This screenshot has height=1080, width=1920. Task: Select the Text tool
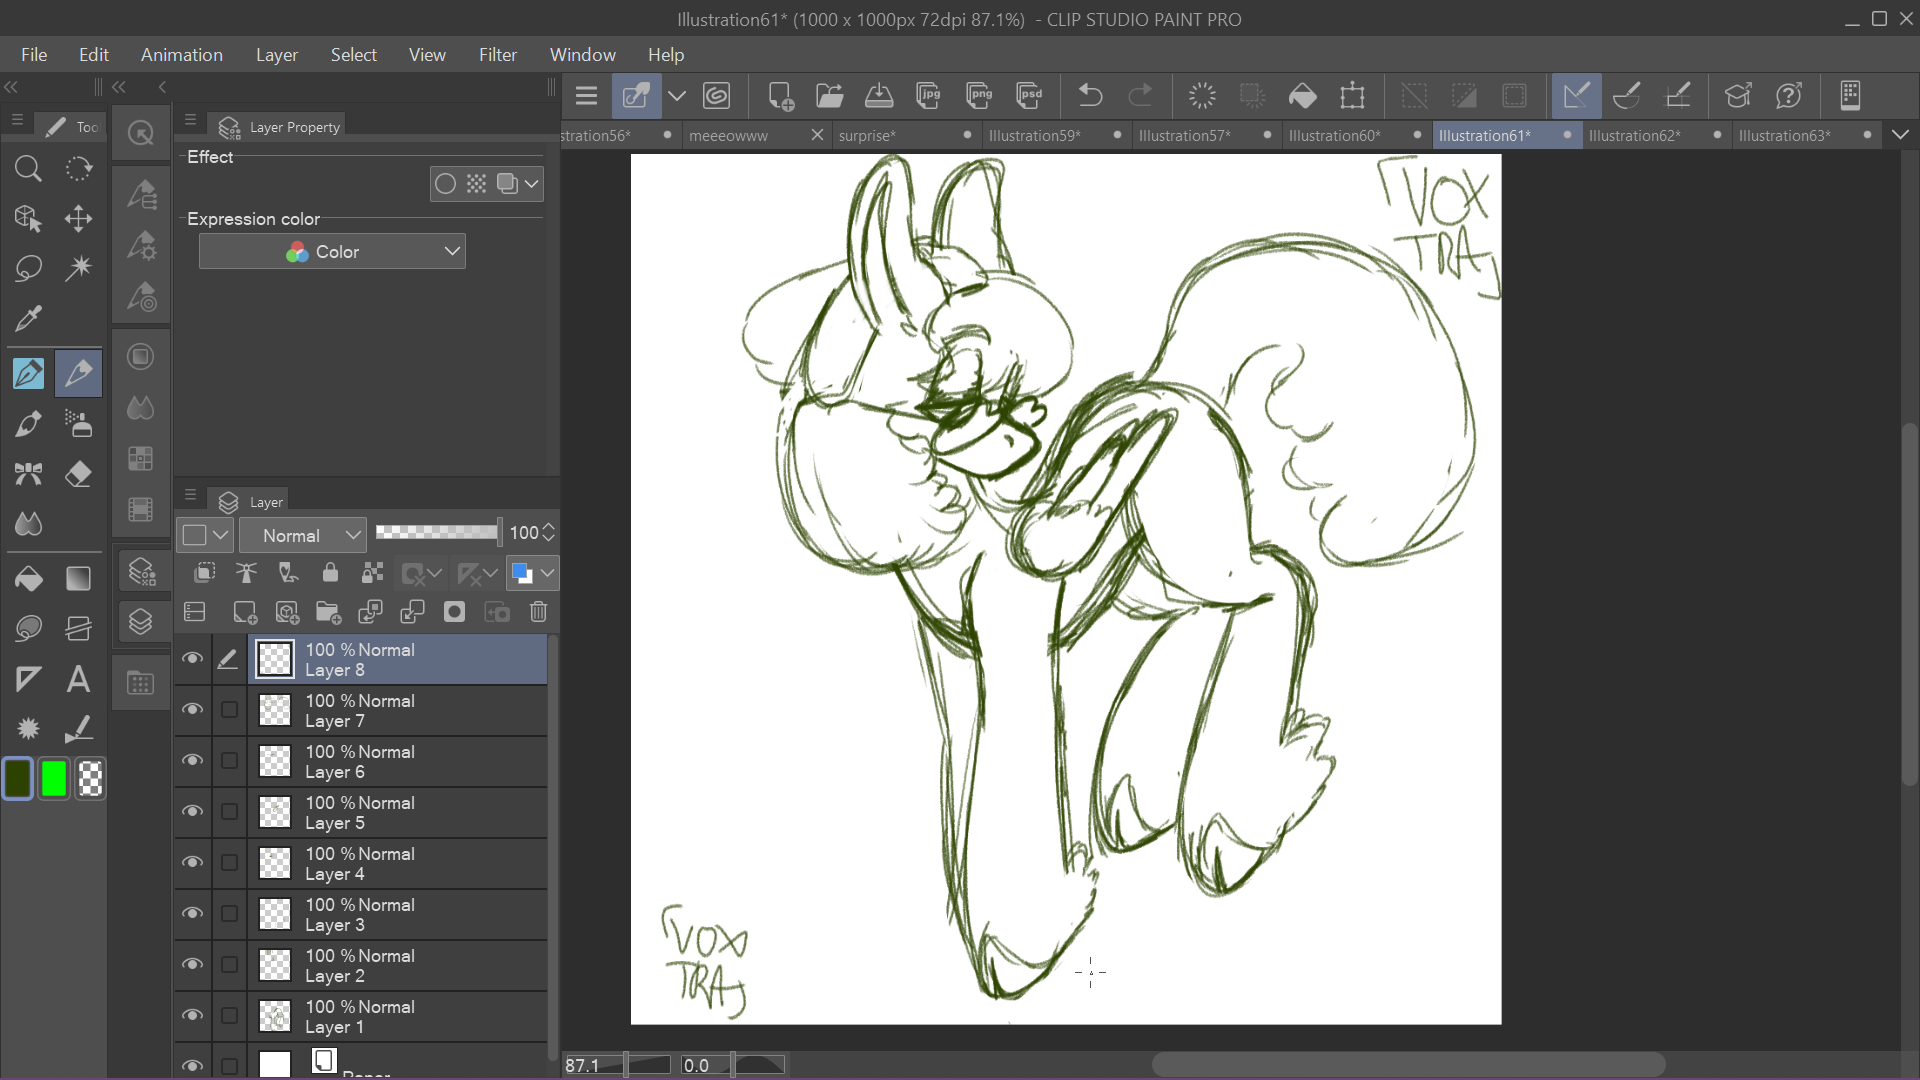point(78,680)
